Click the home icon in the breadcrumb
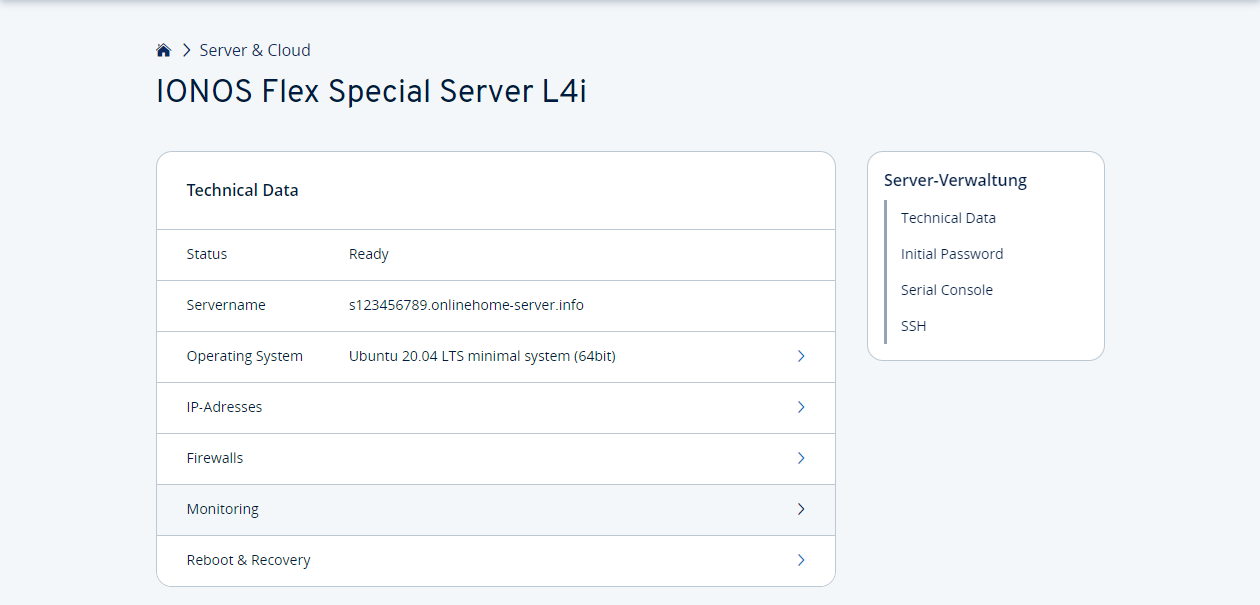This screenshot has width=1260, height=605. click(x=164, y=50)
